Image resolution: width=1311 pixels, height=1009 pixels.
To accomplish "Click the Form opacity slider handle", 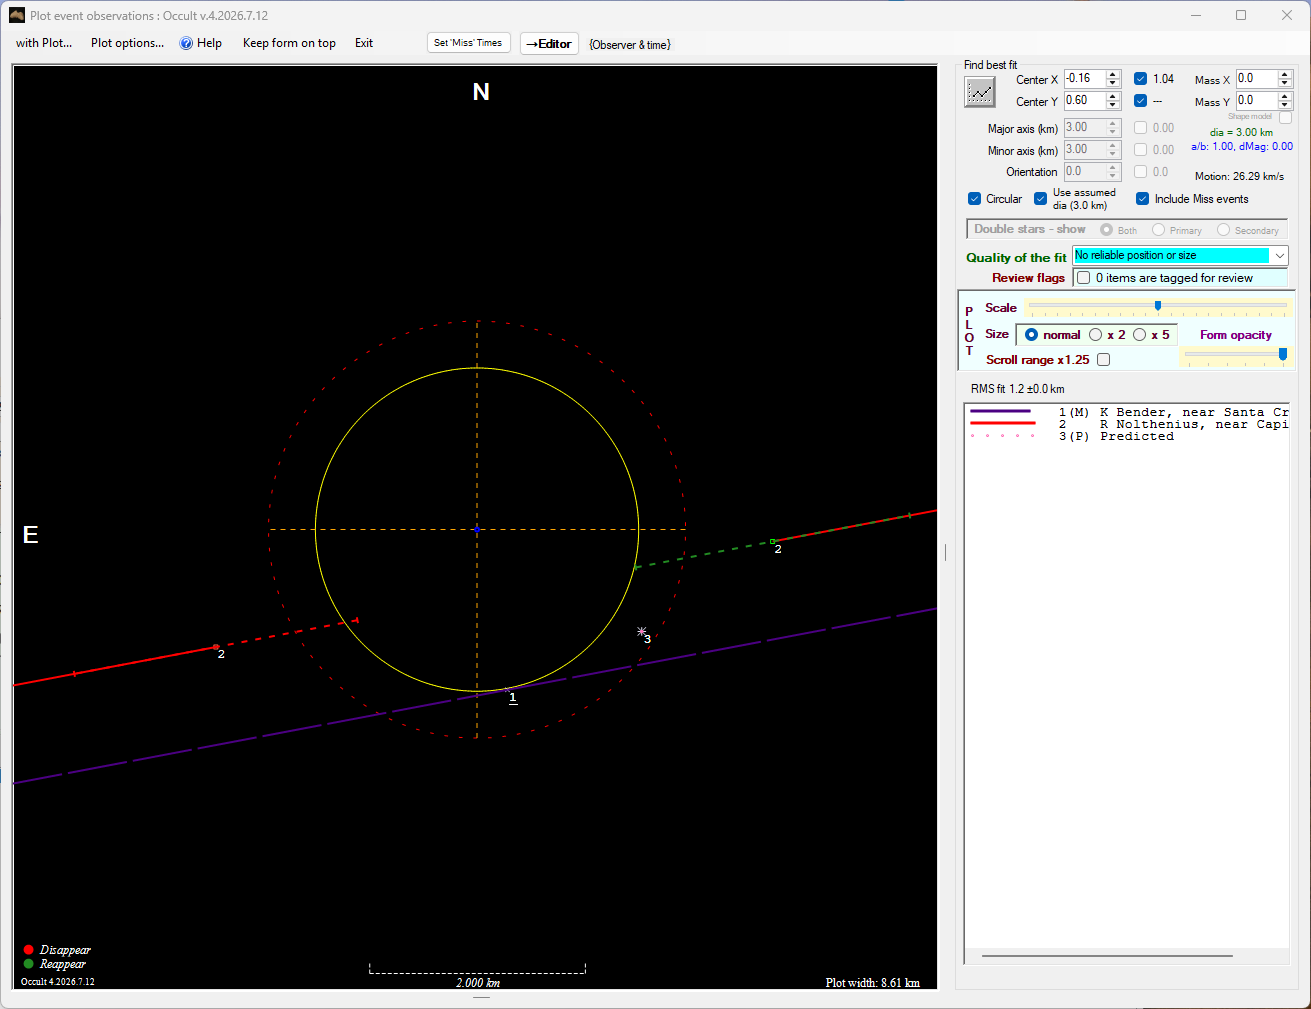I will (x=1283, y=354).
